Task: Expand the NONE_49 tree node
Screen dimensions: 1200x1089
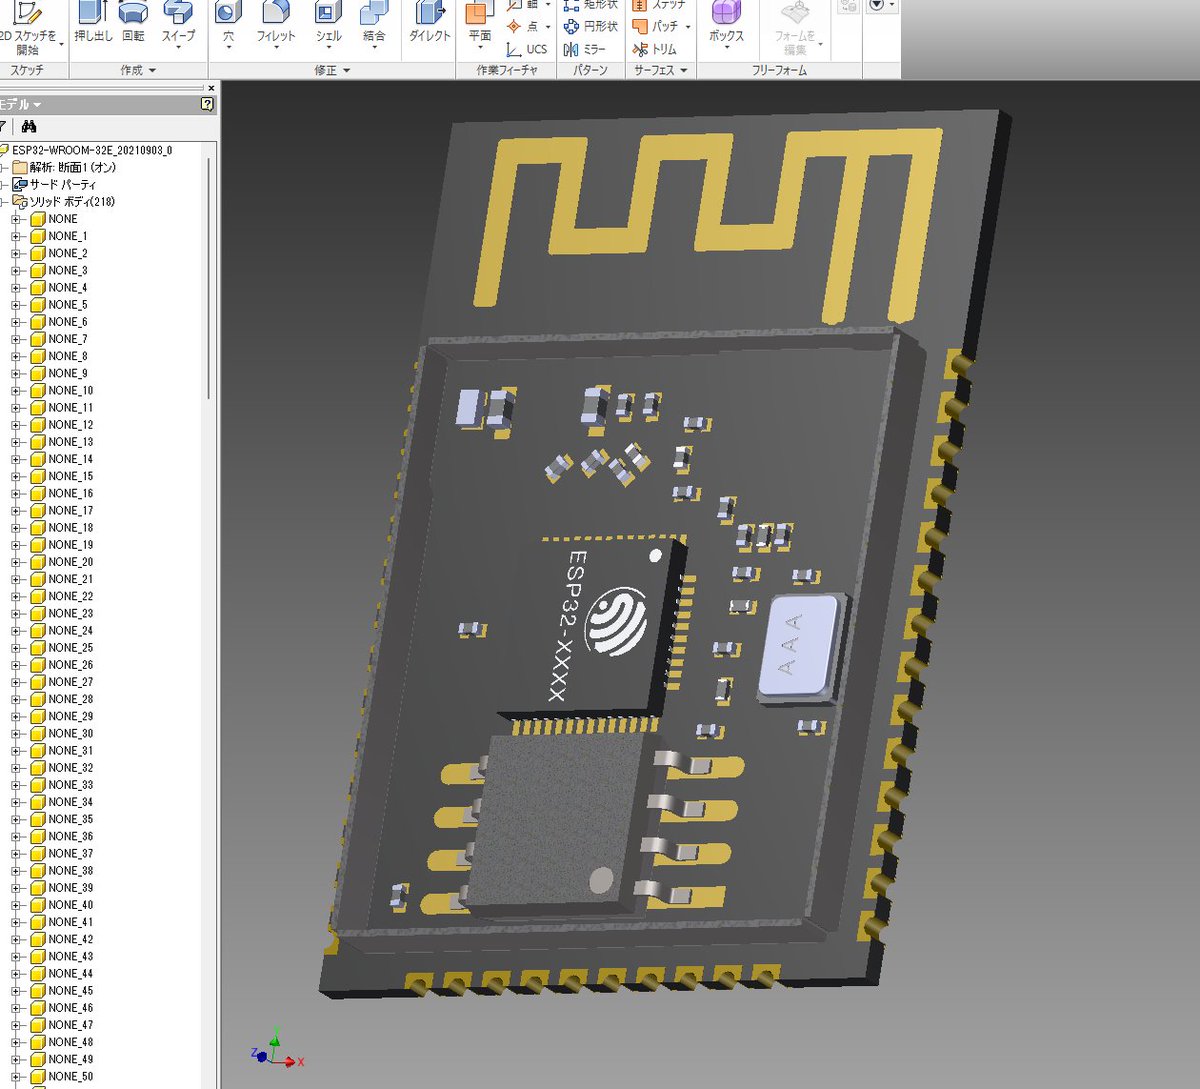Action: tap(16, 1060)
